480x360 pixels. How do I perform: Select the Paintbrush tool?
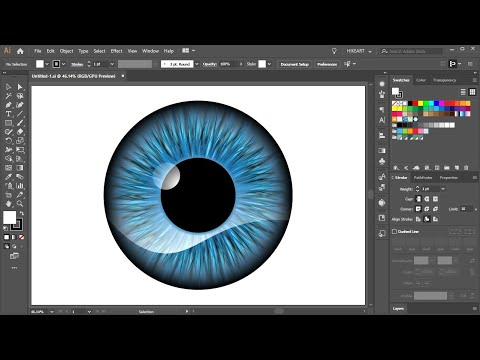[x=20, y=123]
